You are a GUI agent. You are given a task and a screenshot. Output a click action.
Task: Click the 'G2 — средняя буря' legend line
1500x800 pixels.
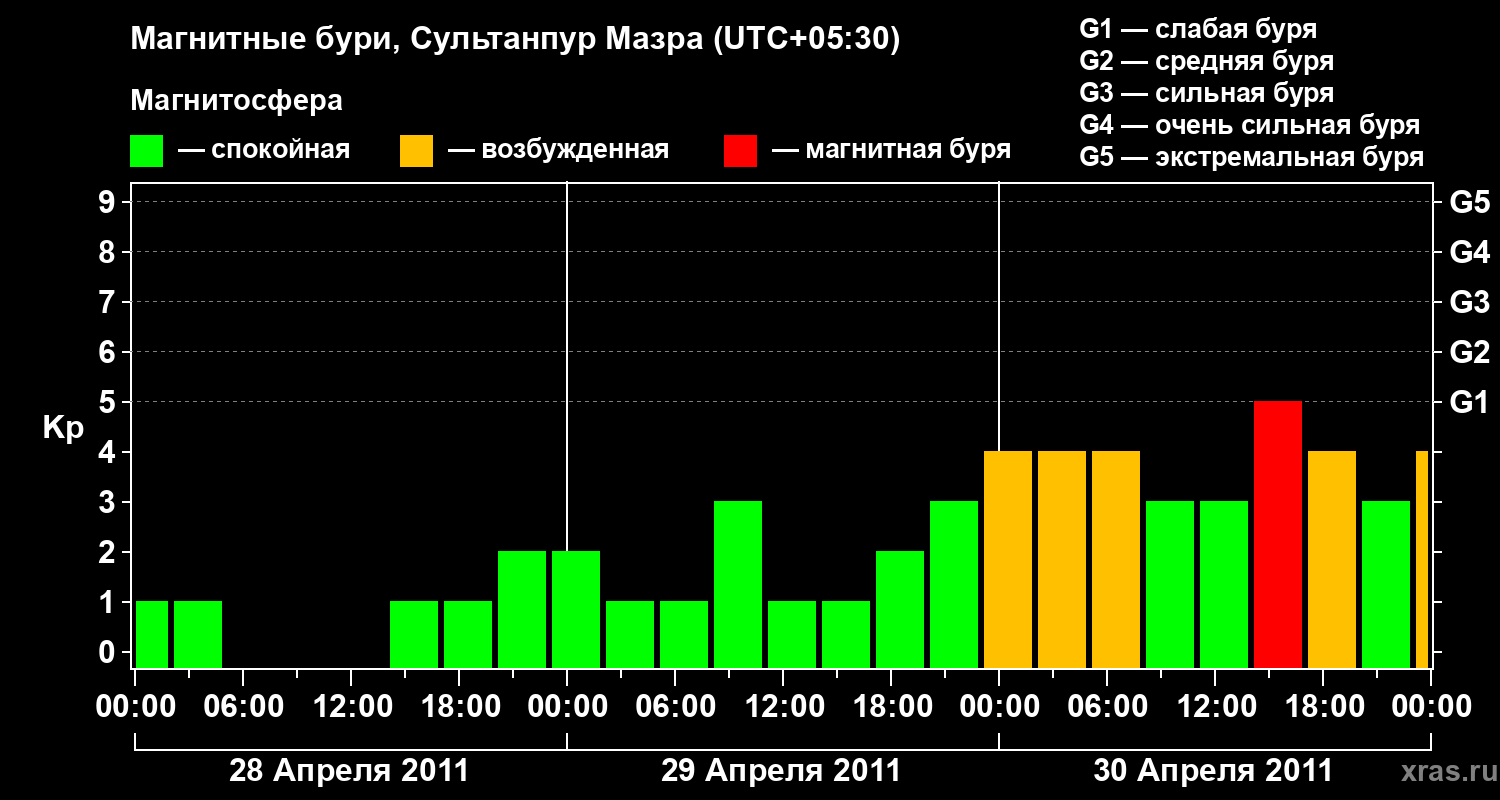tap(1207, 61)
